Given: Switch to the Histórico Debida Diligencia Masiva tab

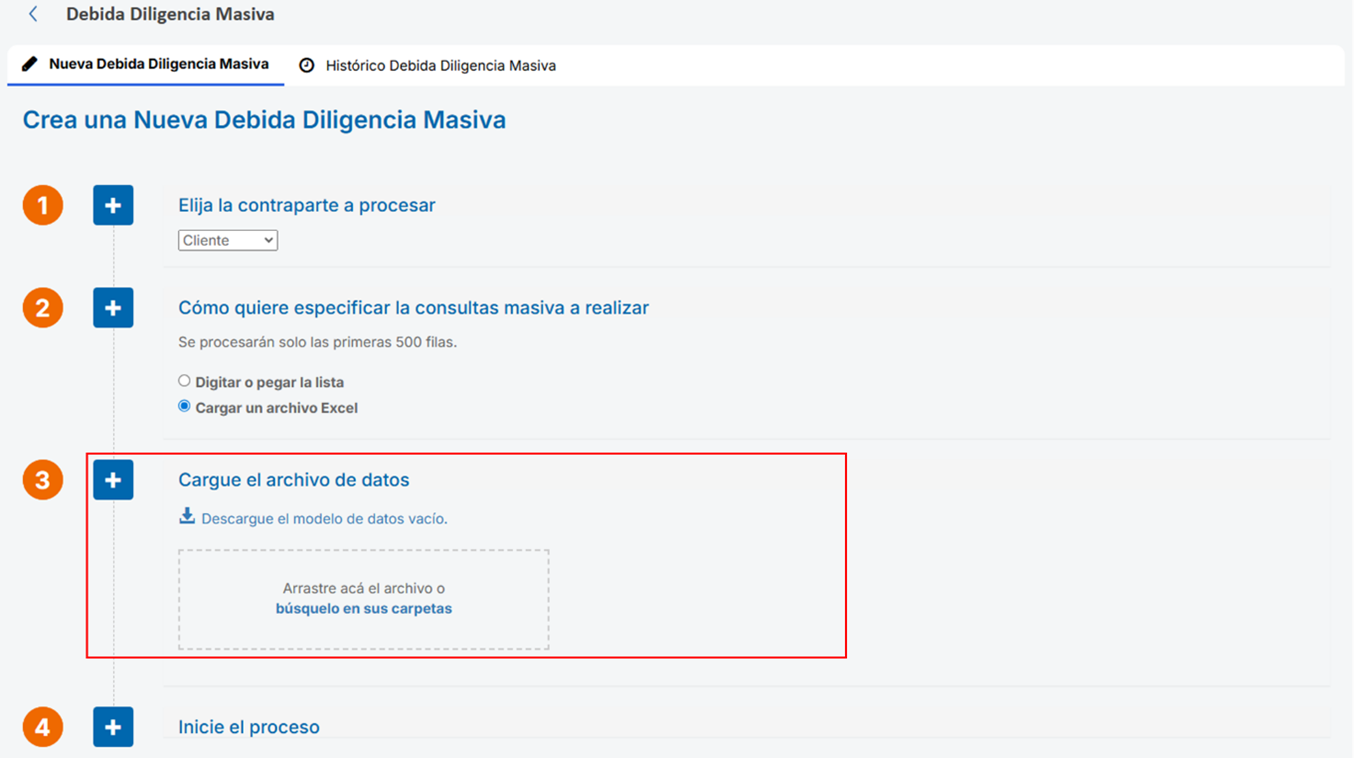Looking at the screenshot, I should click(440, 64).
